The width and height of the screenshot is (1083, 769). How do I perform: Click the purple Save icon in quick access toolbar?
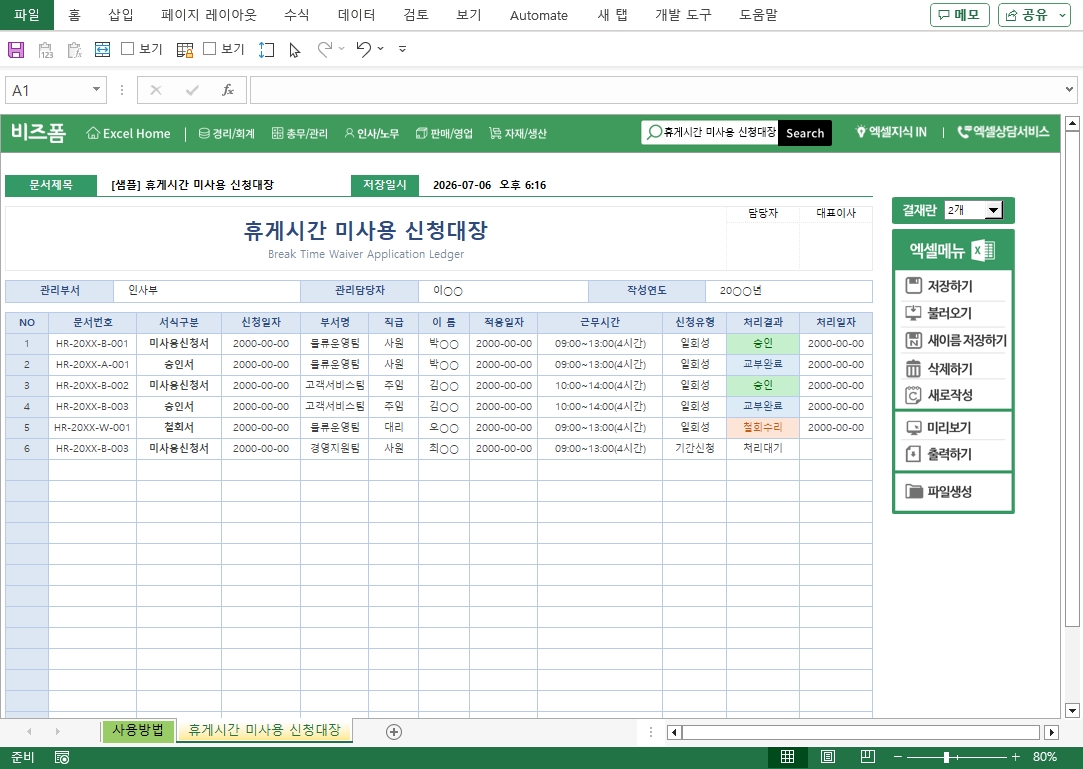click(16, 49)
